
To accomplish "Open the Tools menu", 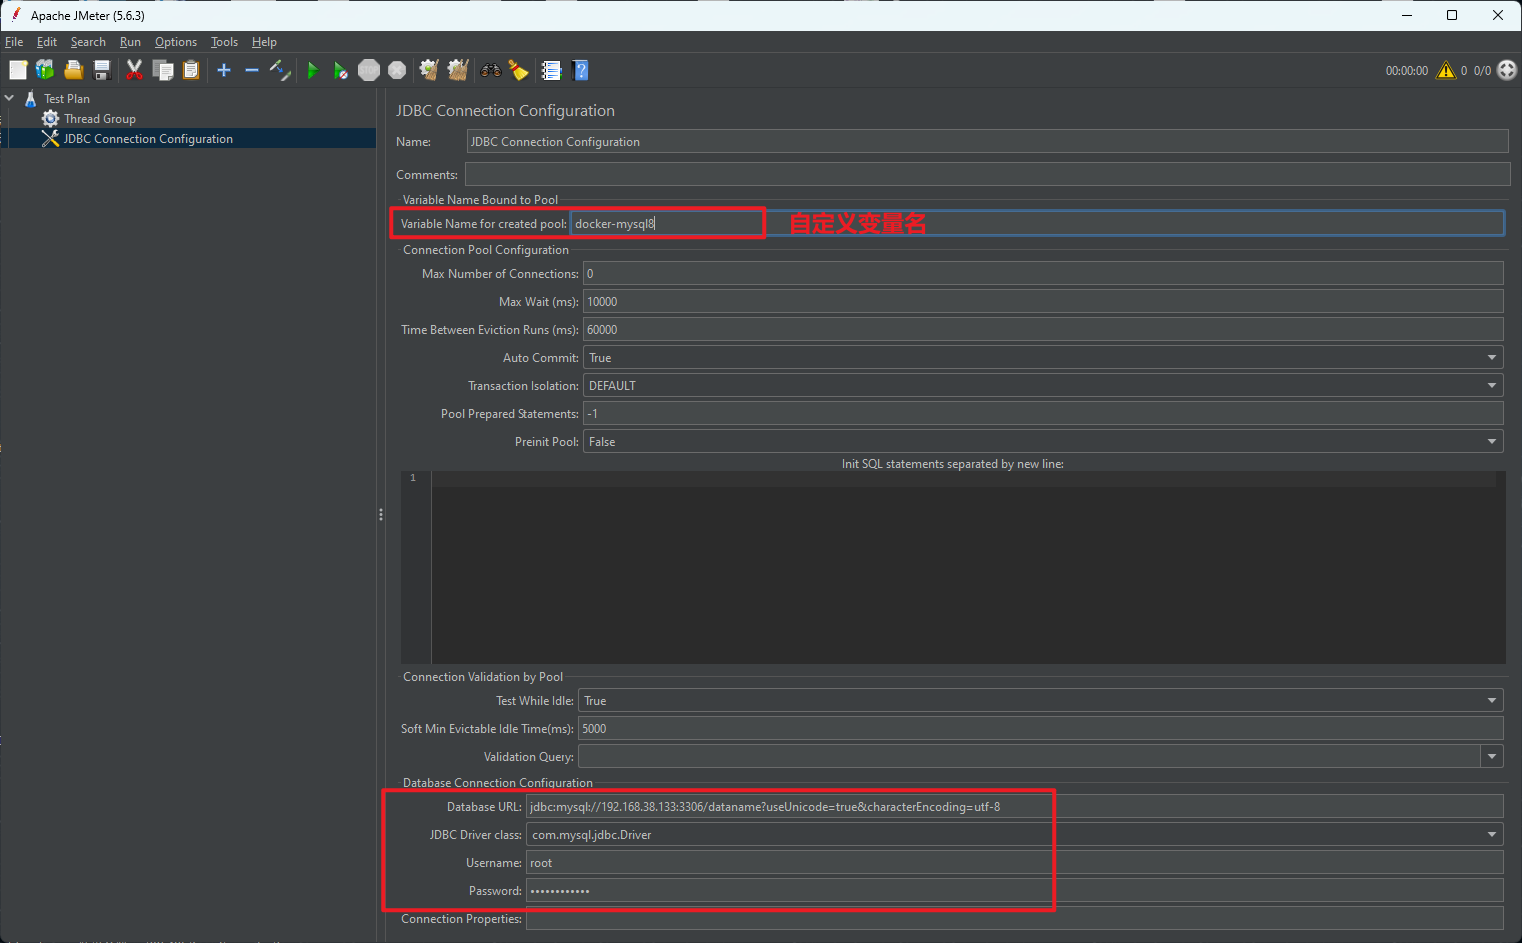I will pos(224,42).
